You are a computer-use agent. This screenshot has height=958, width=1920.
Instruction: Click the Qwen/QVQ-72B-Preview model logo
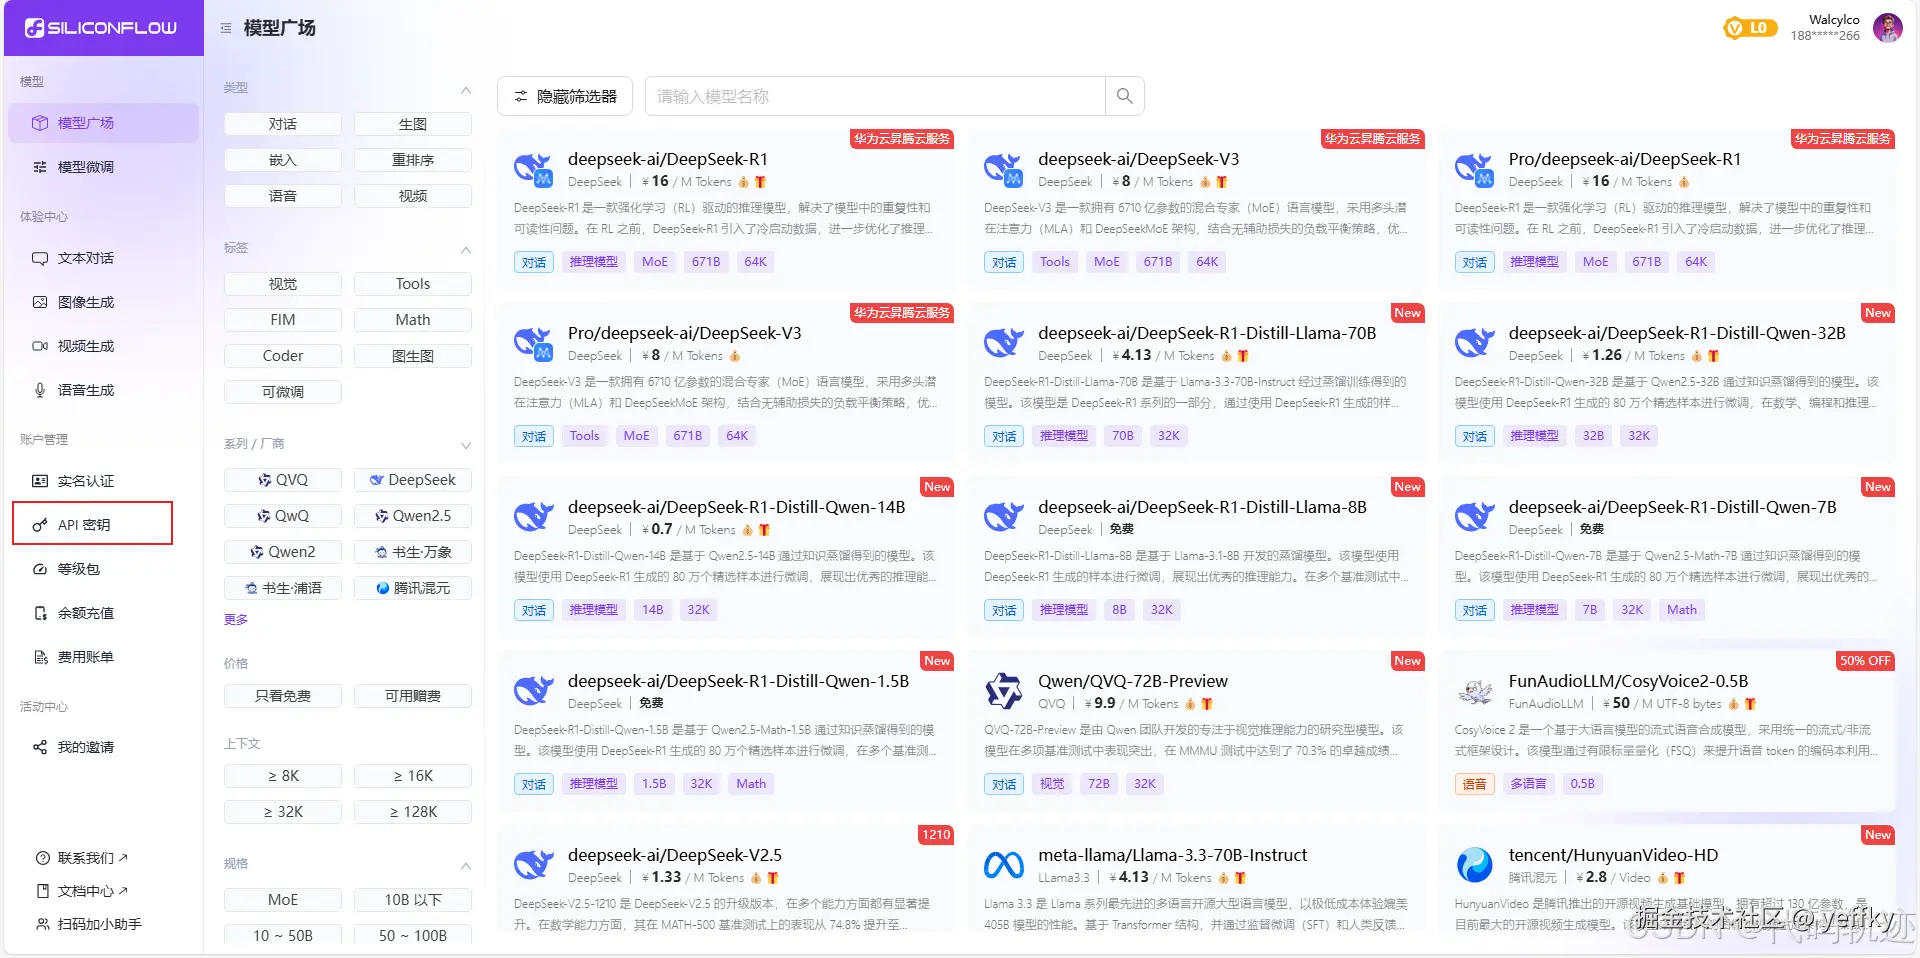(x=1003, y=691)
